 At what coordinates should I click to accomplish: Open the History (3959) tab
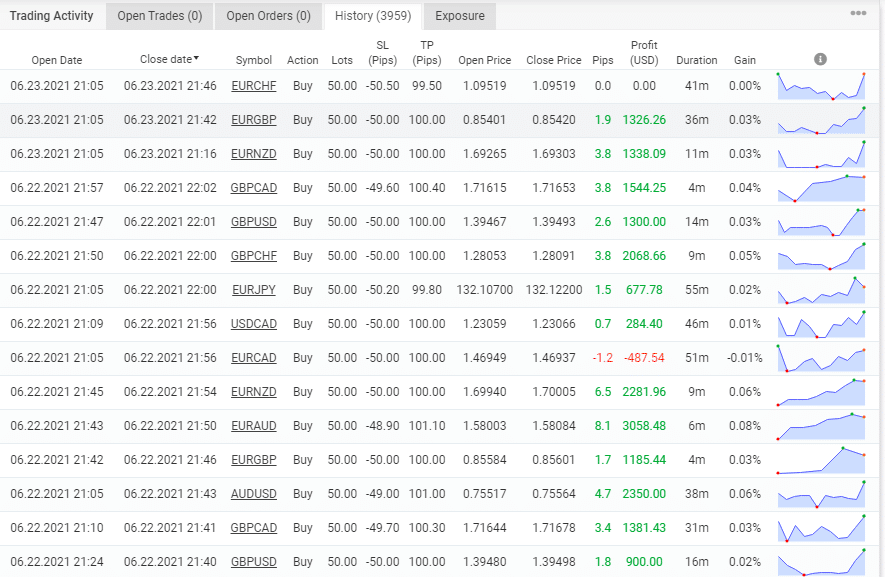point(370,16)
